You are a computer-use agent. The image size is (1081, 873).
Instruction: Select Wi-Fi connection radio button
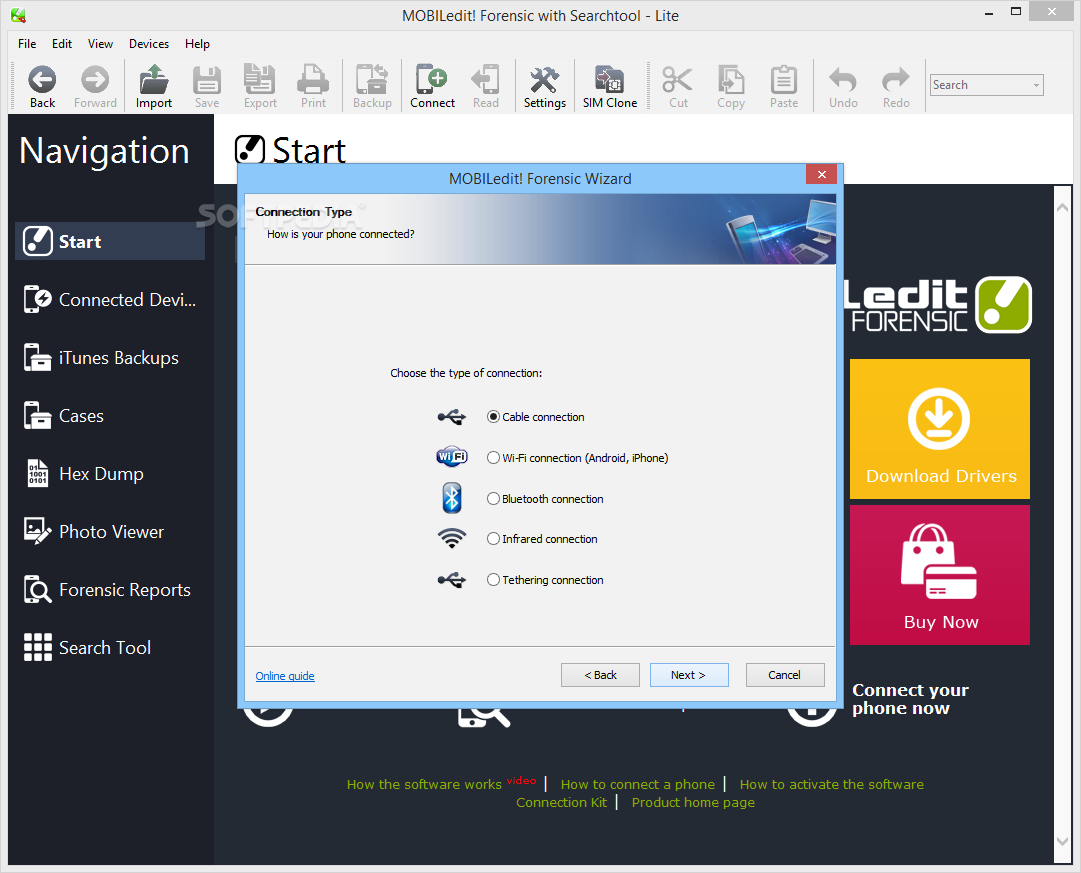pos(493,458)
